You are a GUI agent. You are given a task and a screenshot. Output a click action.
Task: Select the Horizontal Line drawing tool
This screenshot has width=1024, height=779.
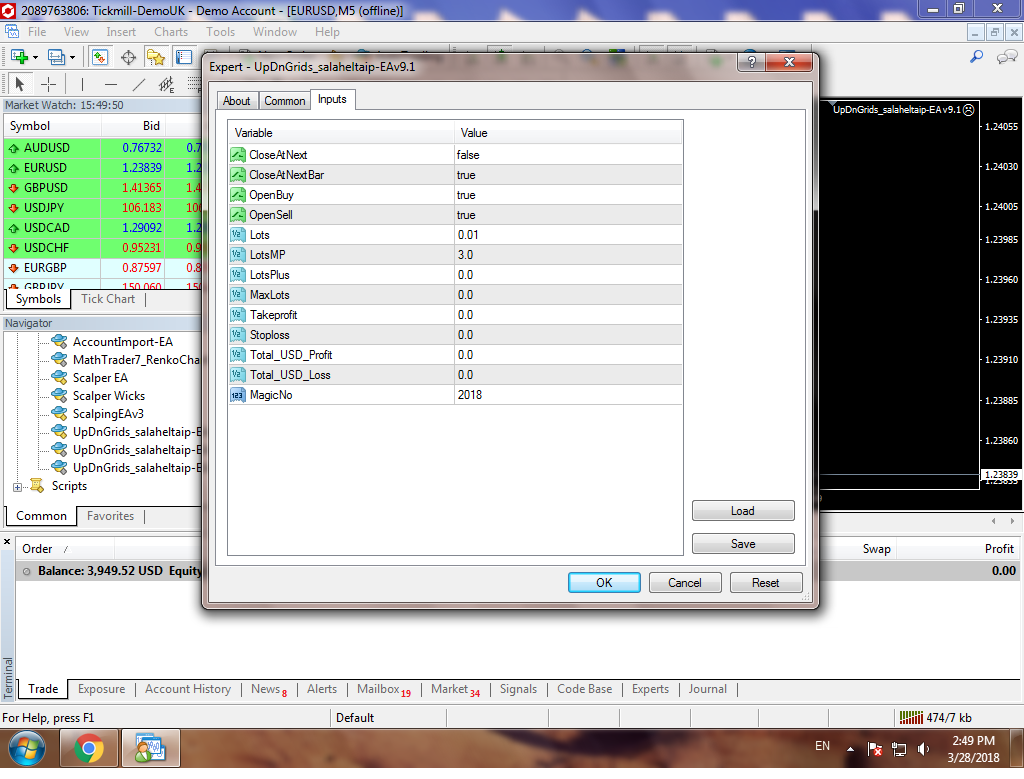(x=111, y=84)
